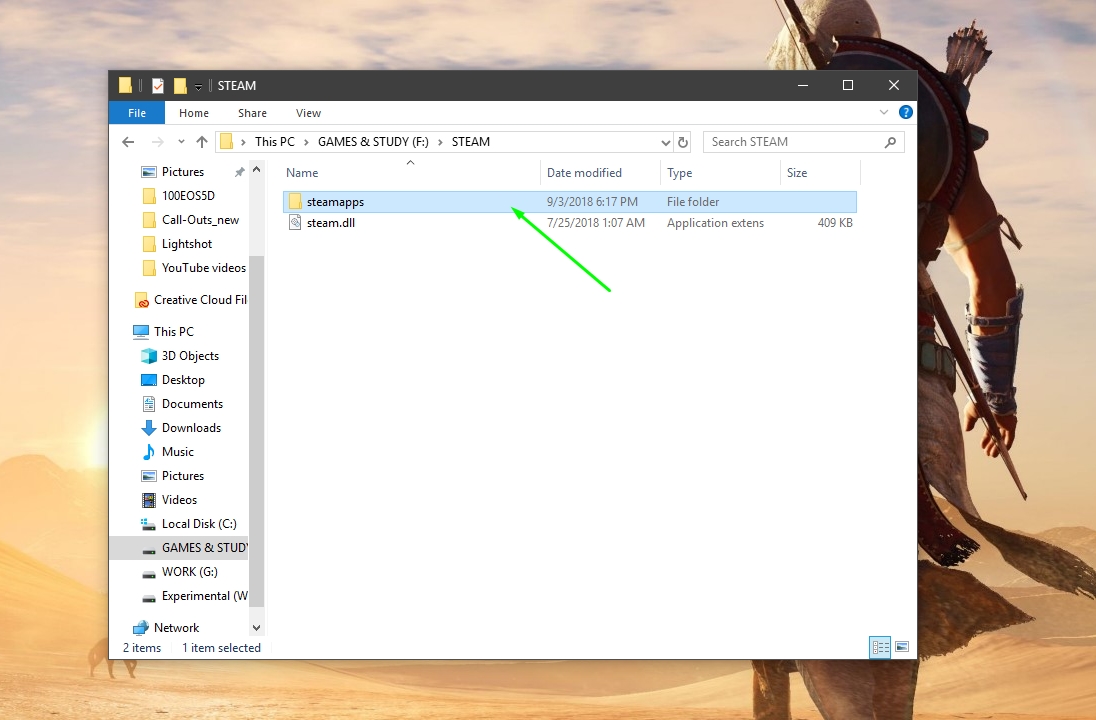The image size is (1096, 720).
Task: Switch to the Home ribbon tab
Action: 194,113
